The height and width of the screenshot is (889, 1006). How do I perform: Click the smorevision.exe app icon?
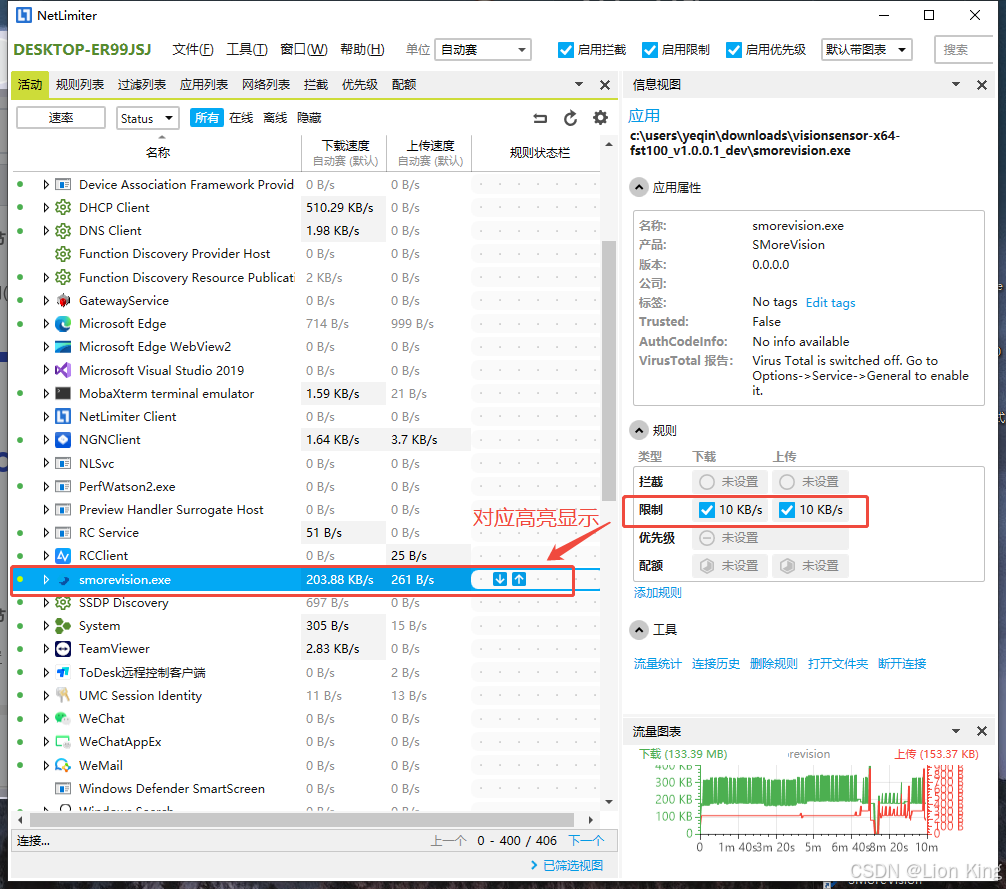point(63,580)
